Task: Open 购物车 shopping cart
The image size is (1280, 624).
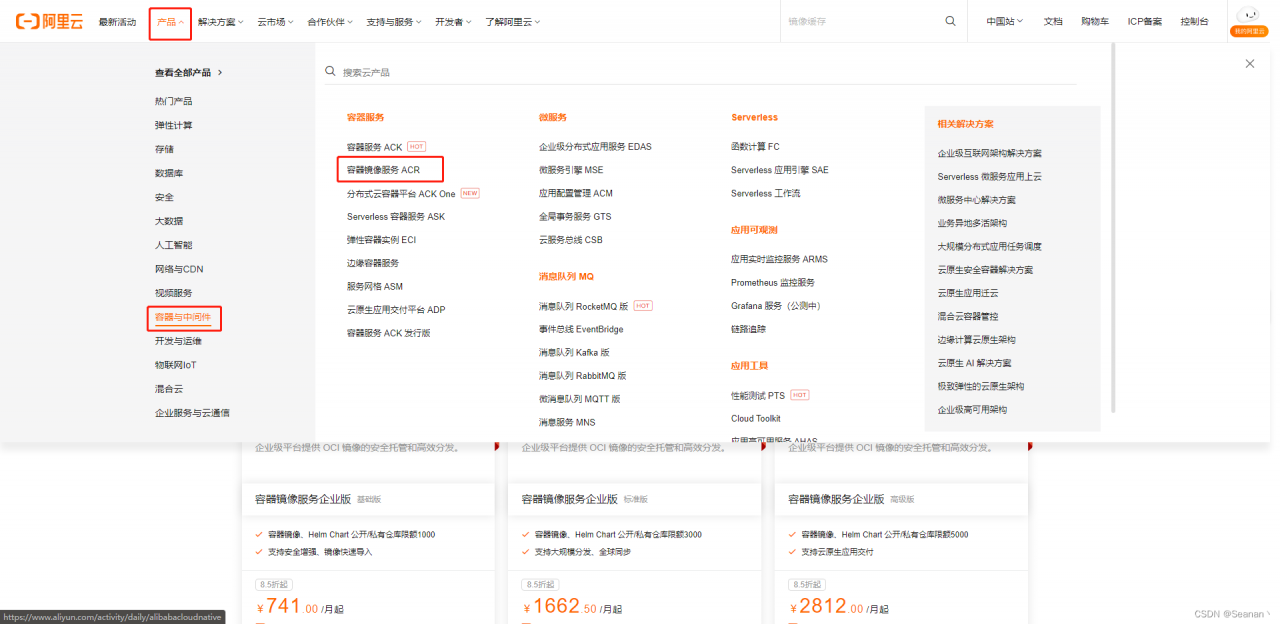Action: pyautogui.click(x=1095, y=22)
